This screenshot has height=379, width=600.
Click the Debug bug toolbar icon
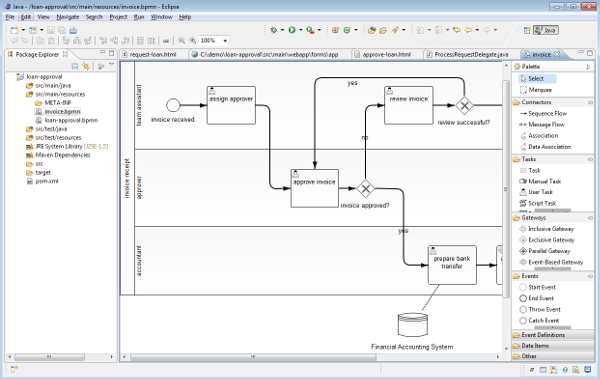tap(274, 30)
